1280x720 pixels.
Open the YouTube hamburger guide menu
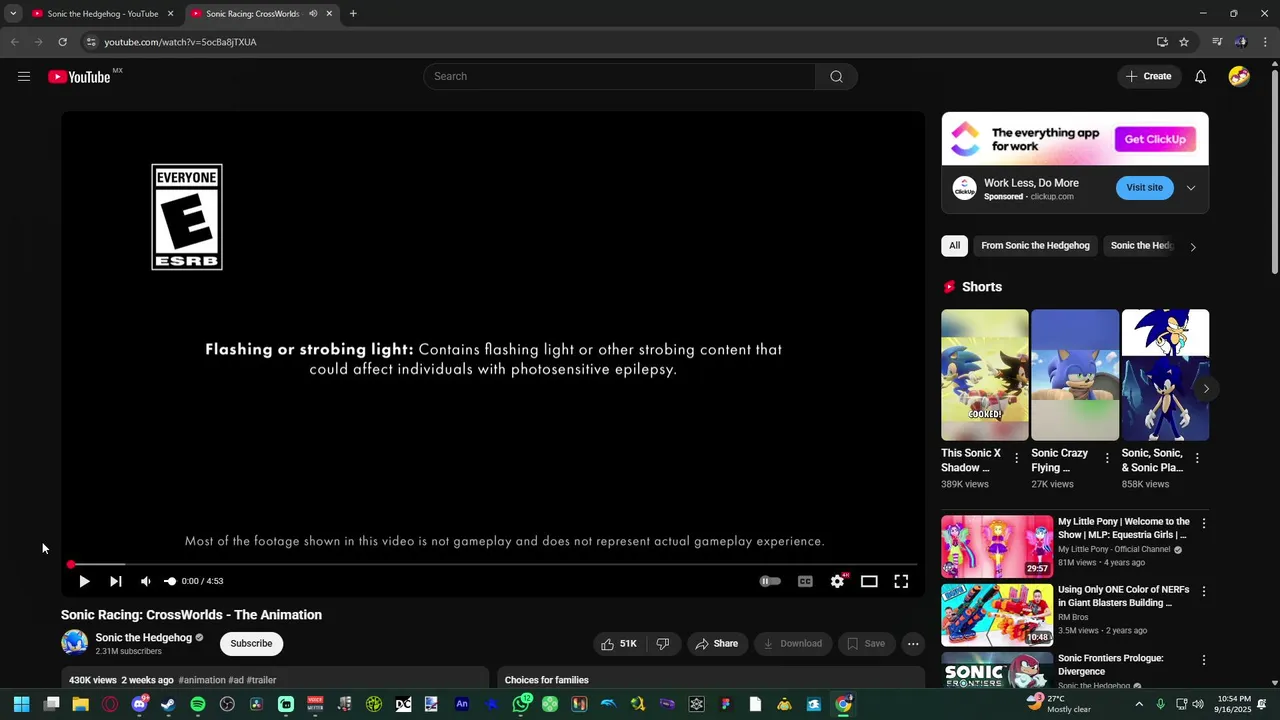coord(24,77)
